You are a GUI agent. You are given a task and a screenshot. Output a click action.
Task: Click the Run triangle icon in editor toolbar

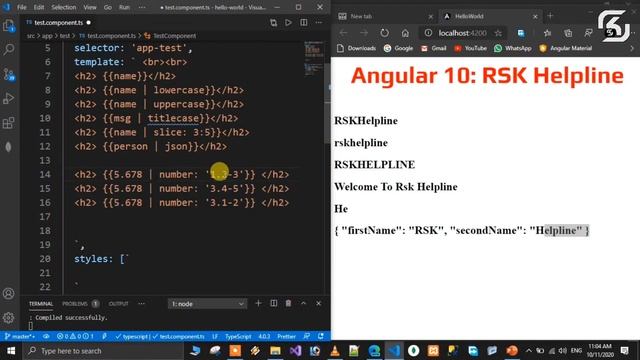click(x=289, y=23)
